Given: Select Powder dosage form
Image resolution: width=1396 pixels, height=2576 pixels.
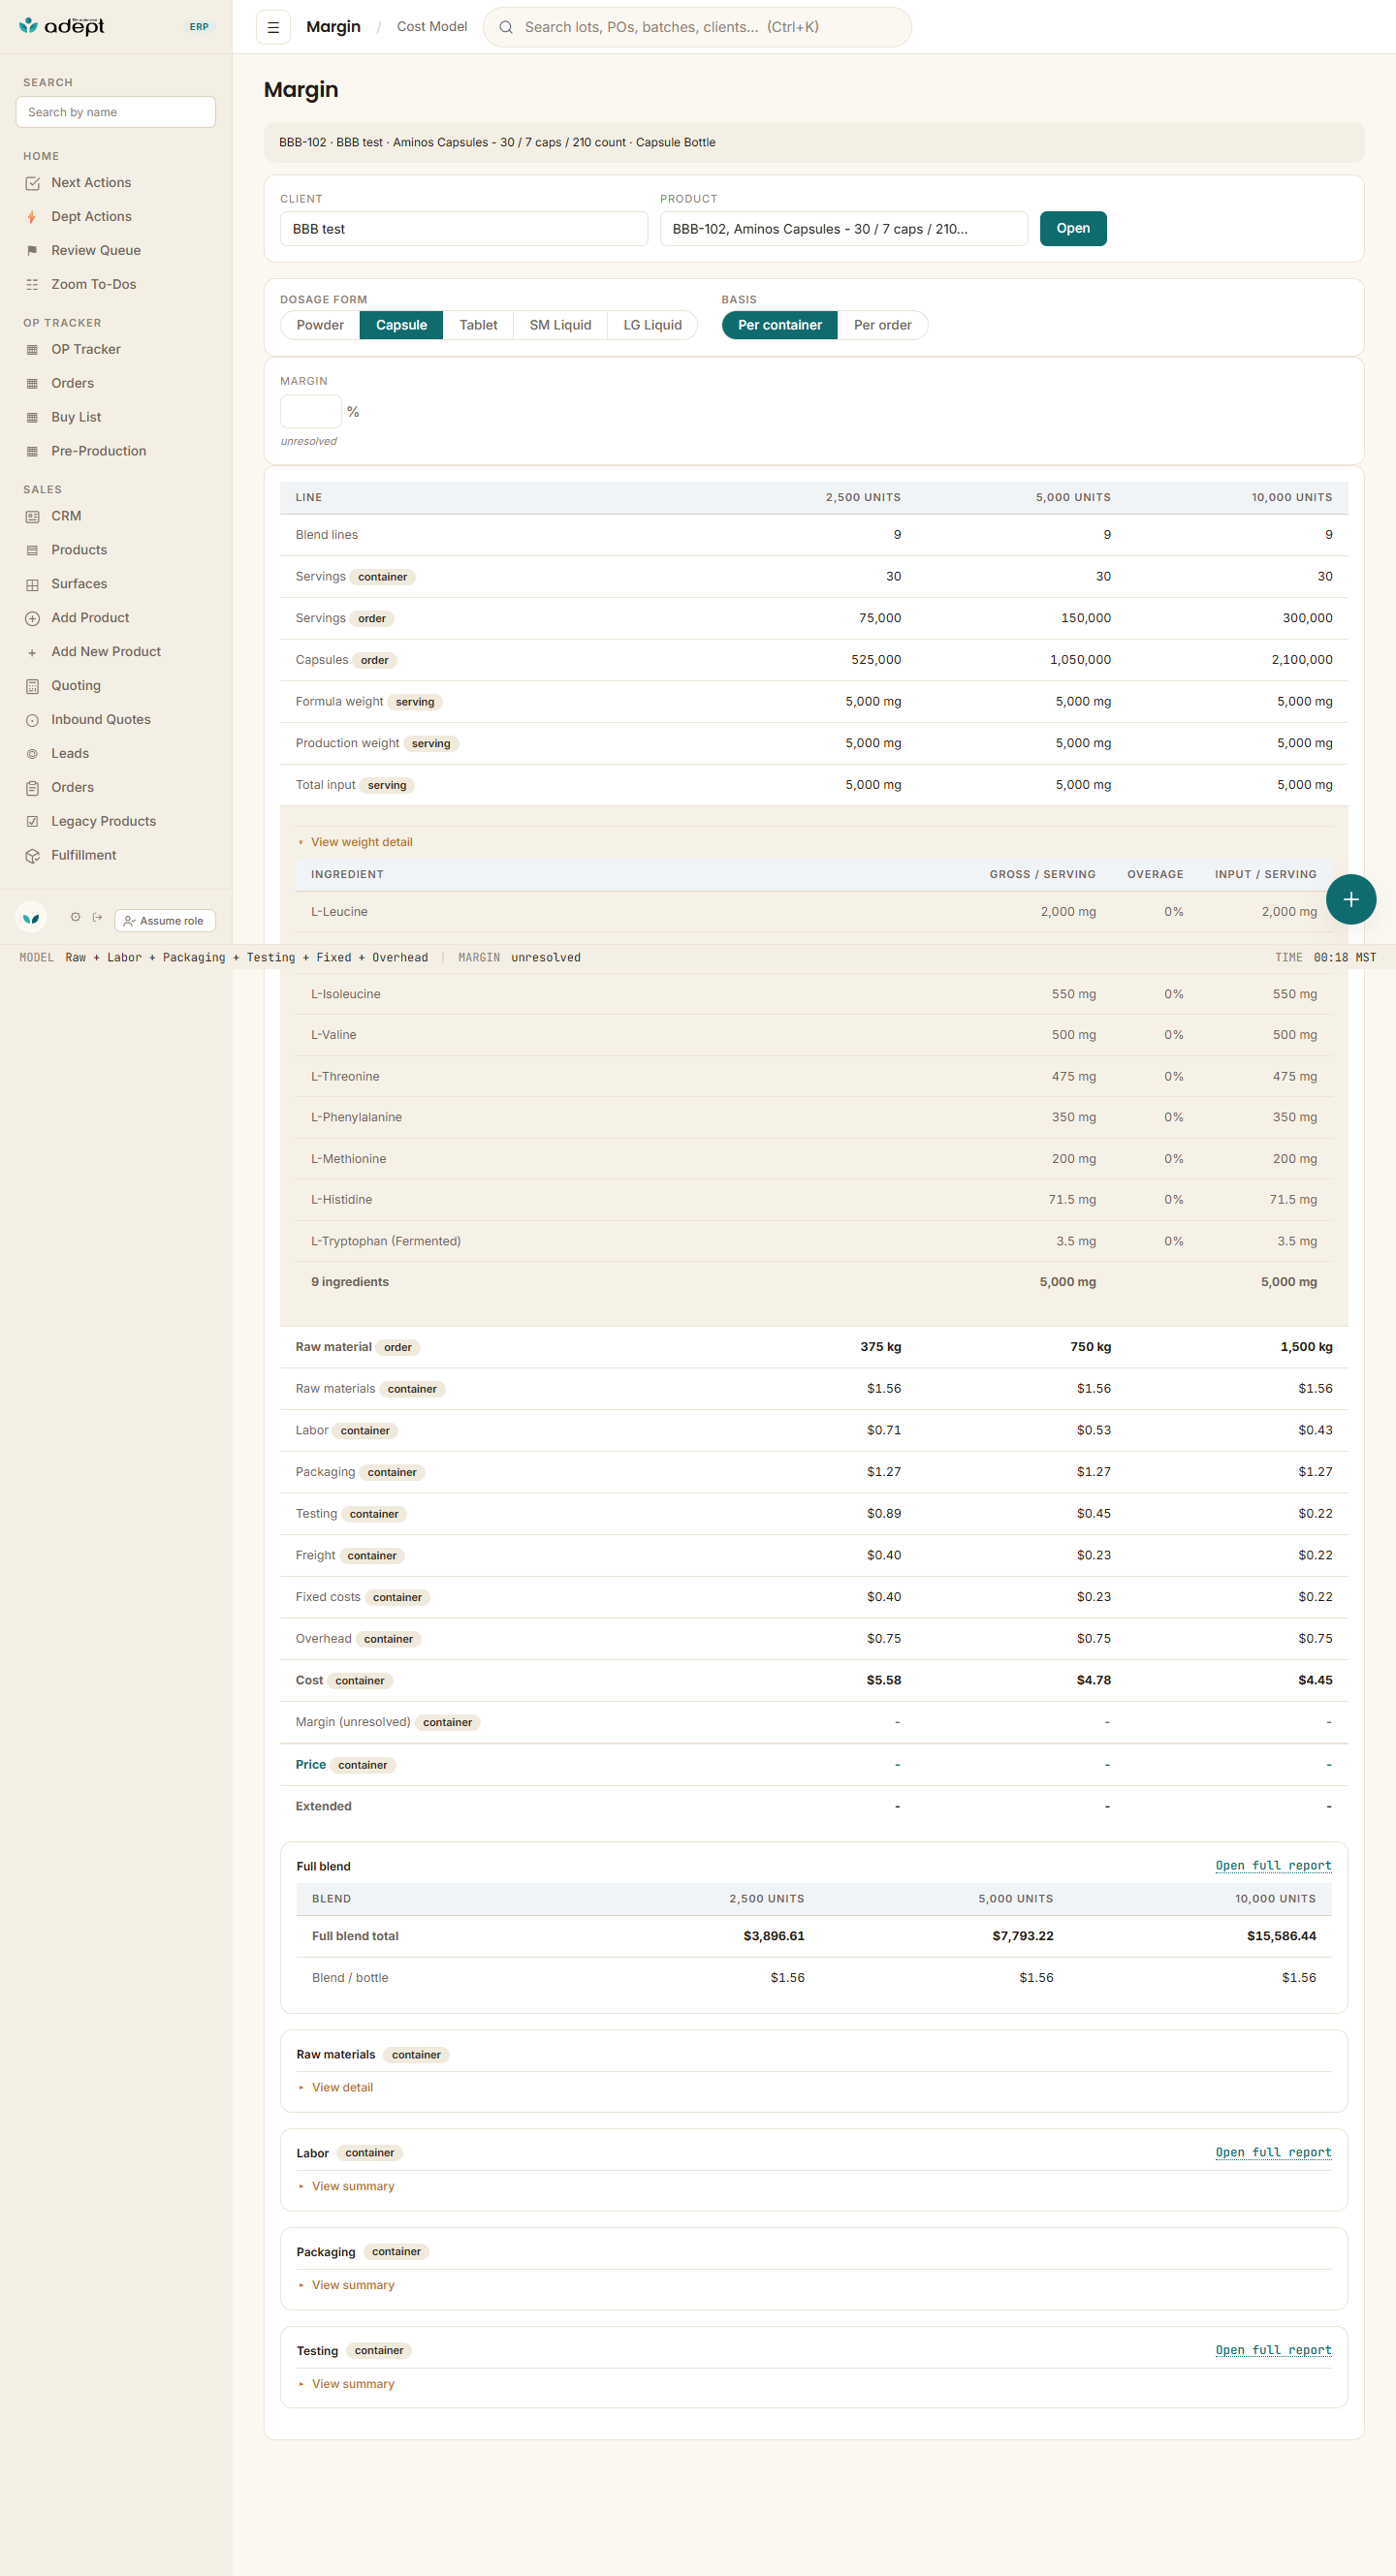Looking at the screenshot, I should (x=320, y=326).
